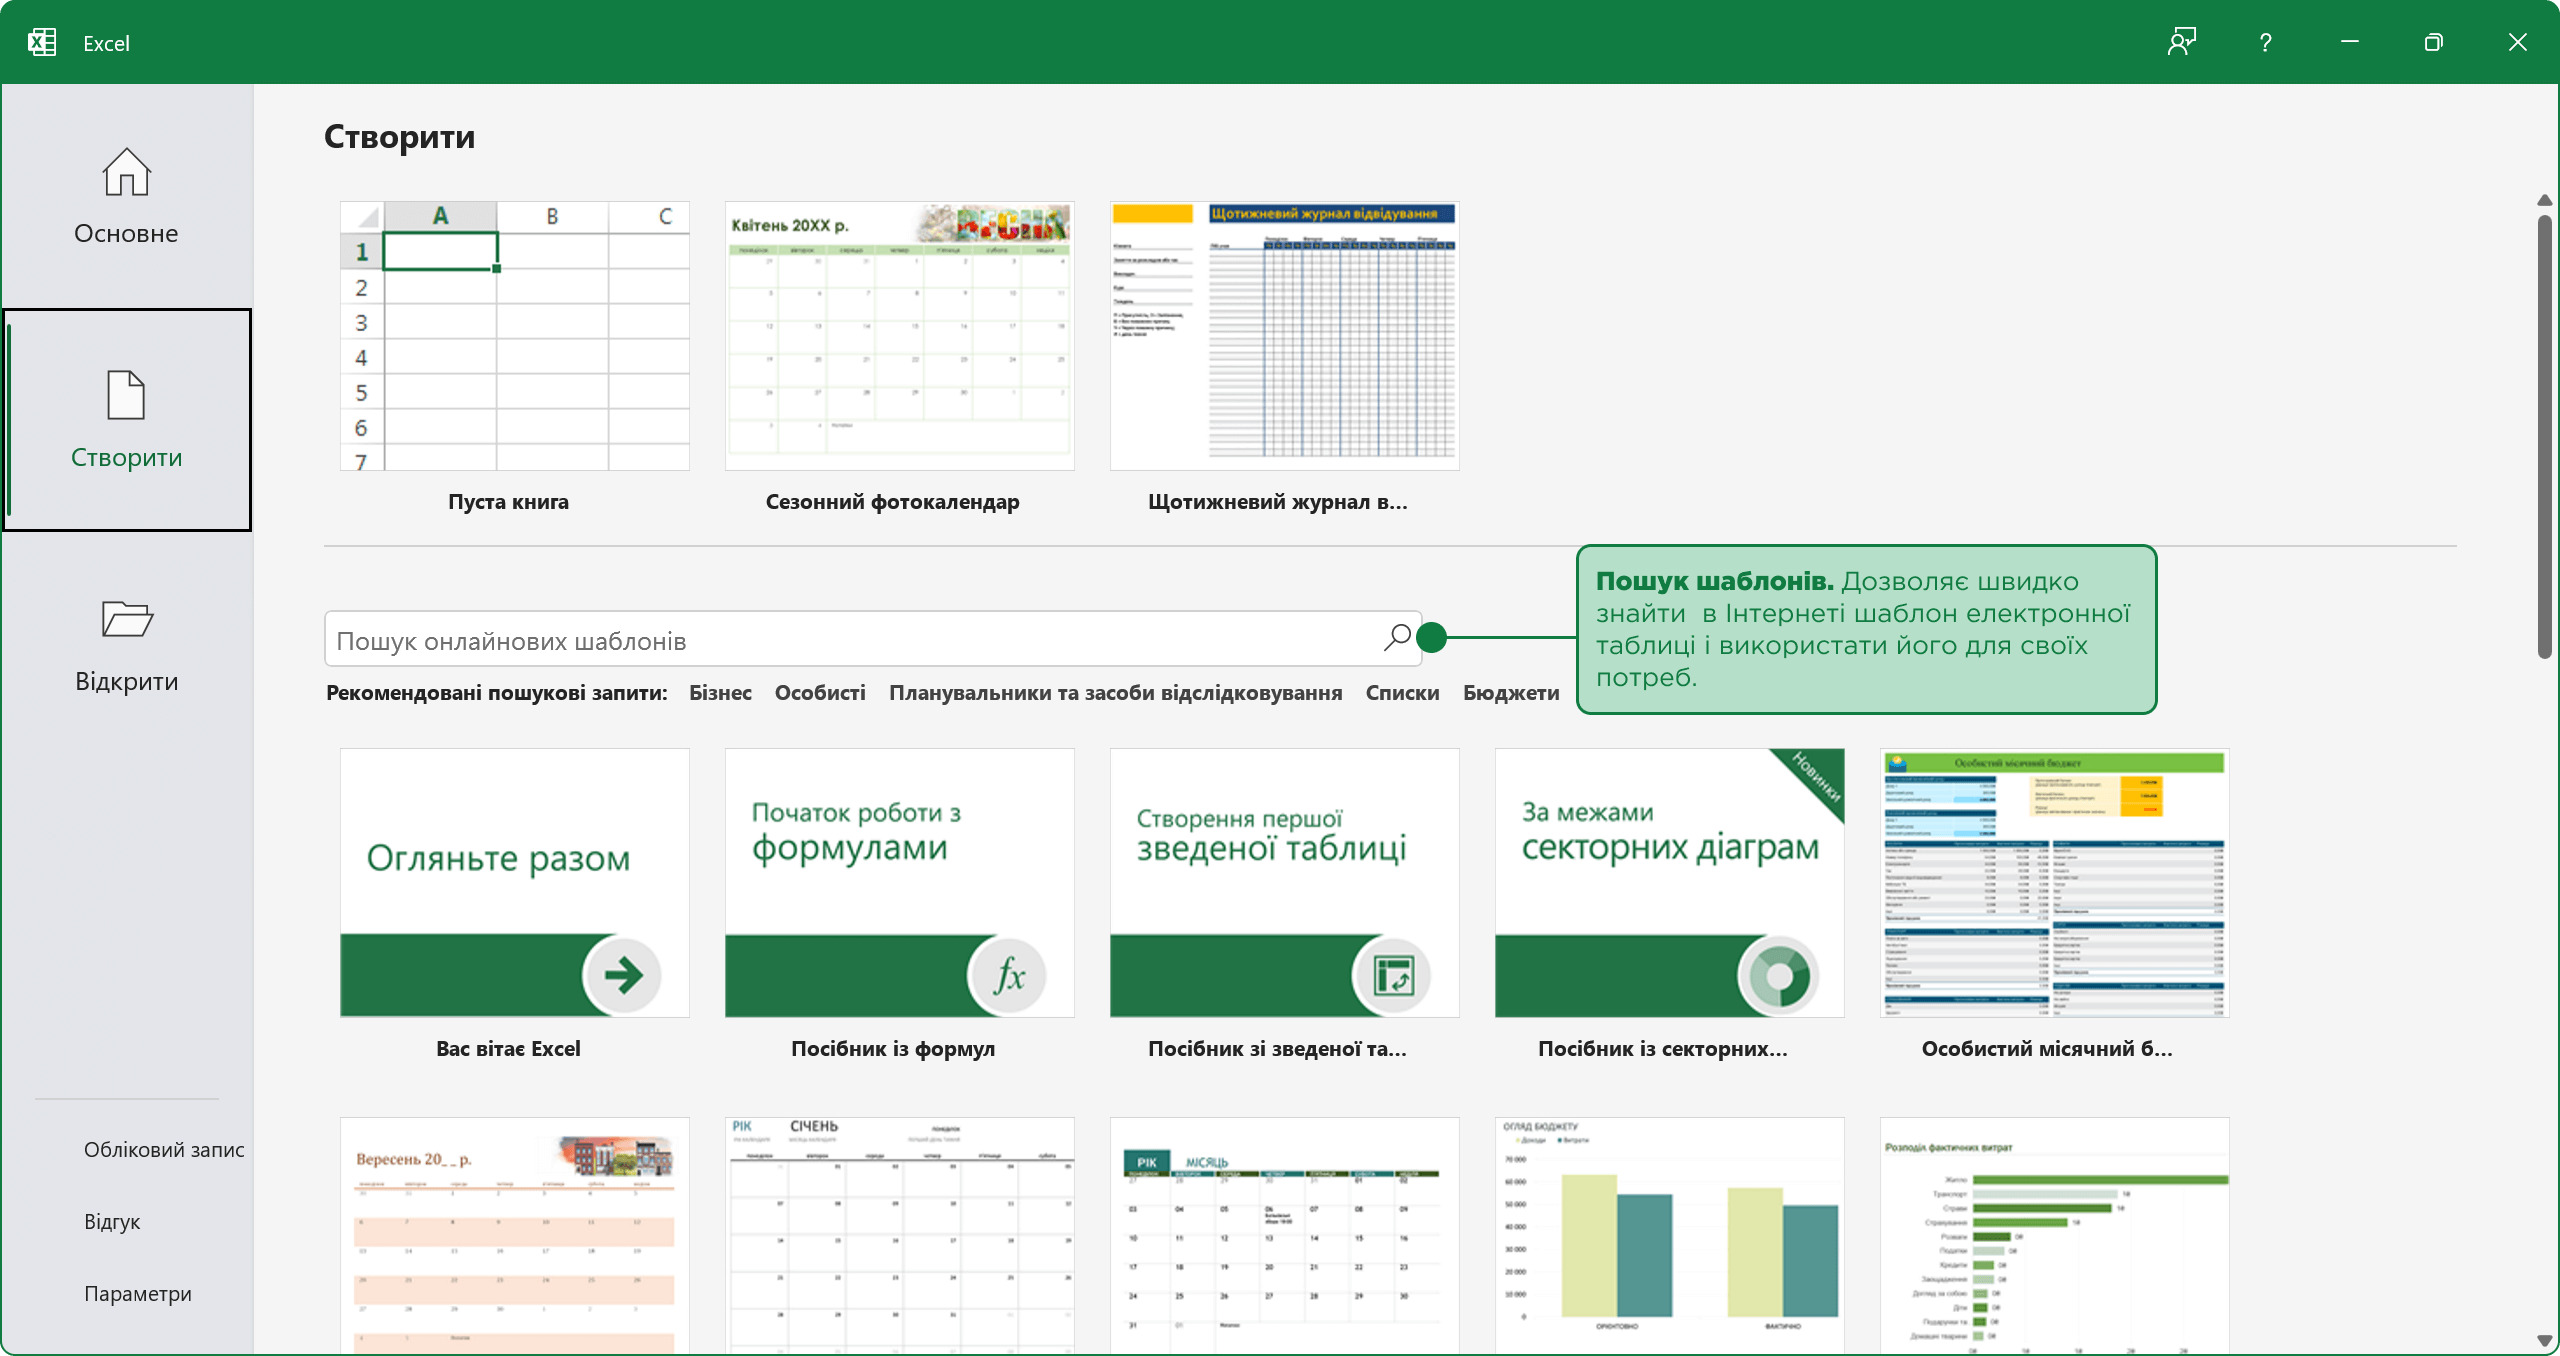Screen dimensions: 2560x1356
Task: Click the magnifier search icon
Action: coord(1397,638)
